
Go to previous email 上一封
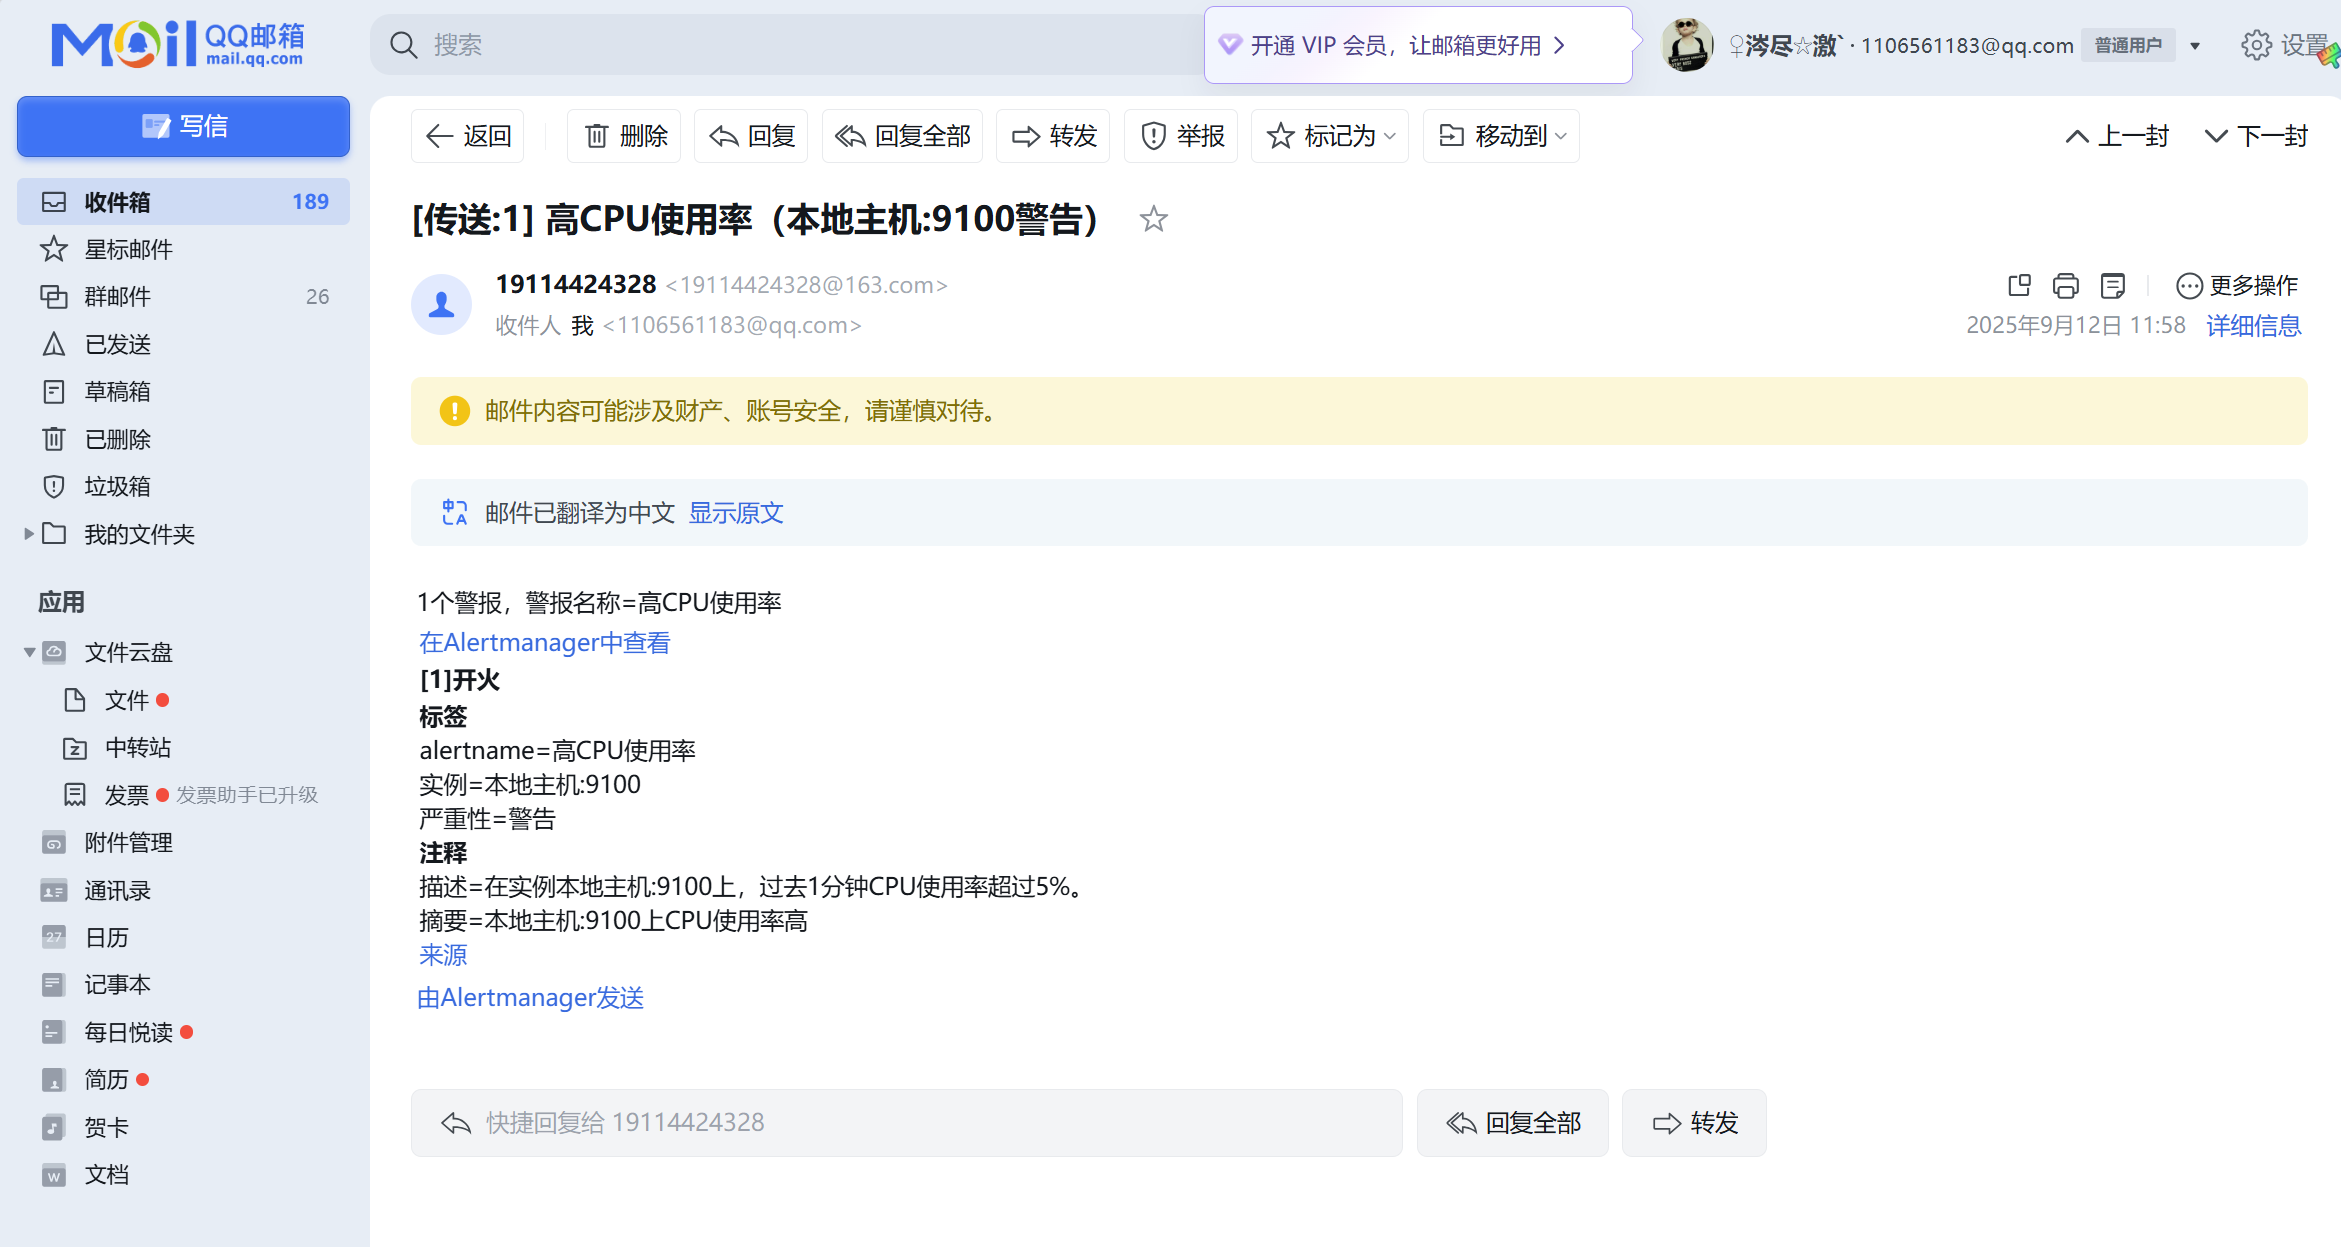tap(2116, 136)
